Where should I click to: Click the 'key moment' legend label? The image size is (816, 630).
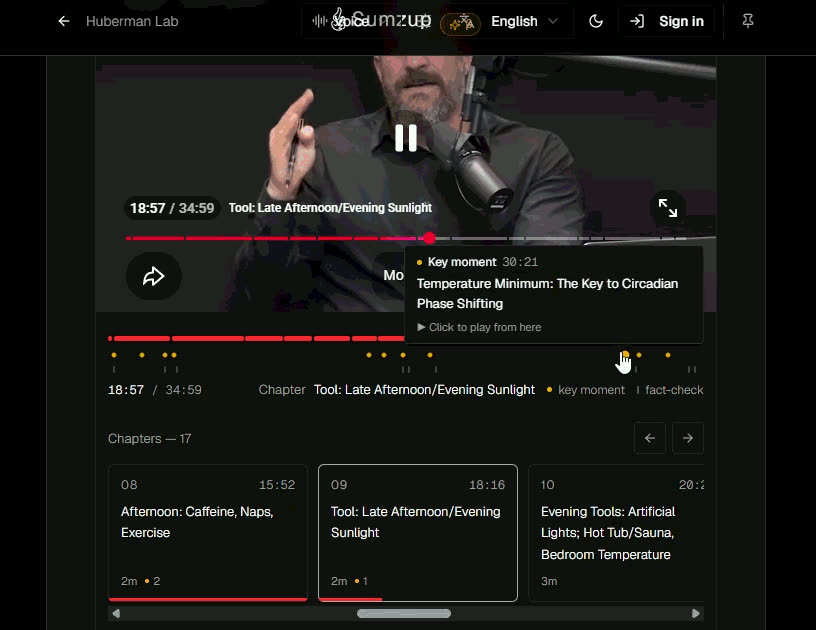591,390
